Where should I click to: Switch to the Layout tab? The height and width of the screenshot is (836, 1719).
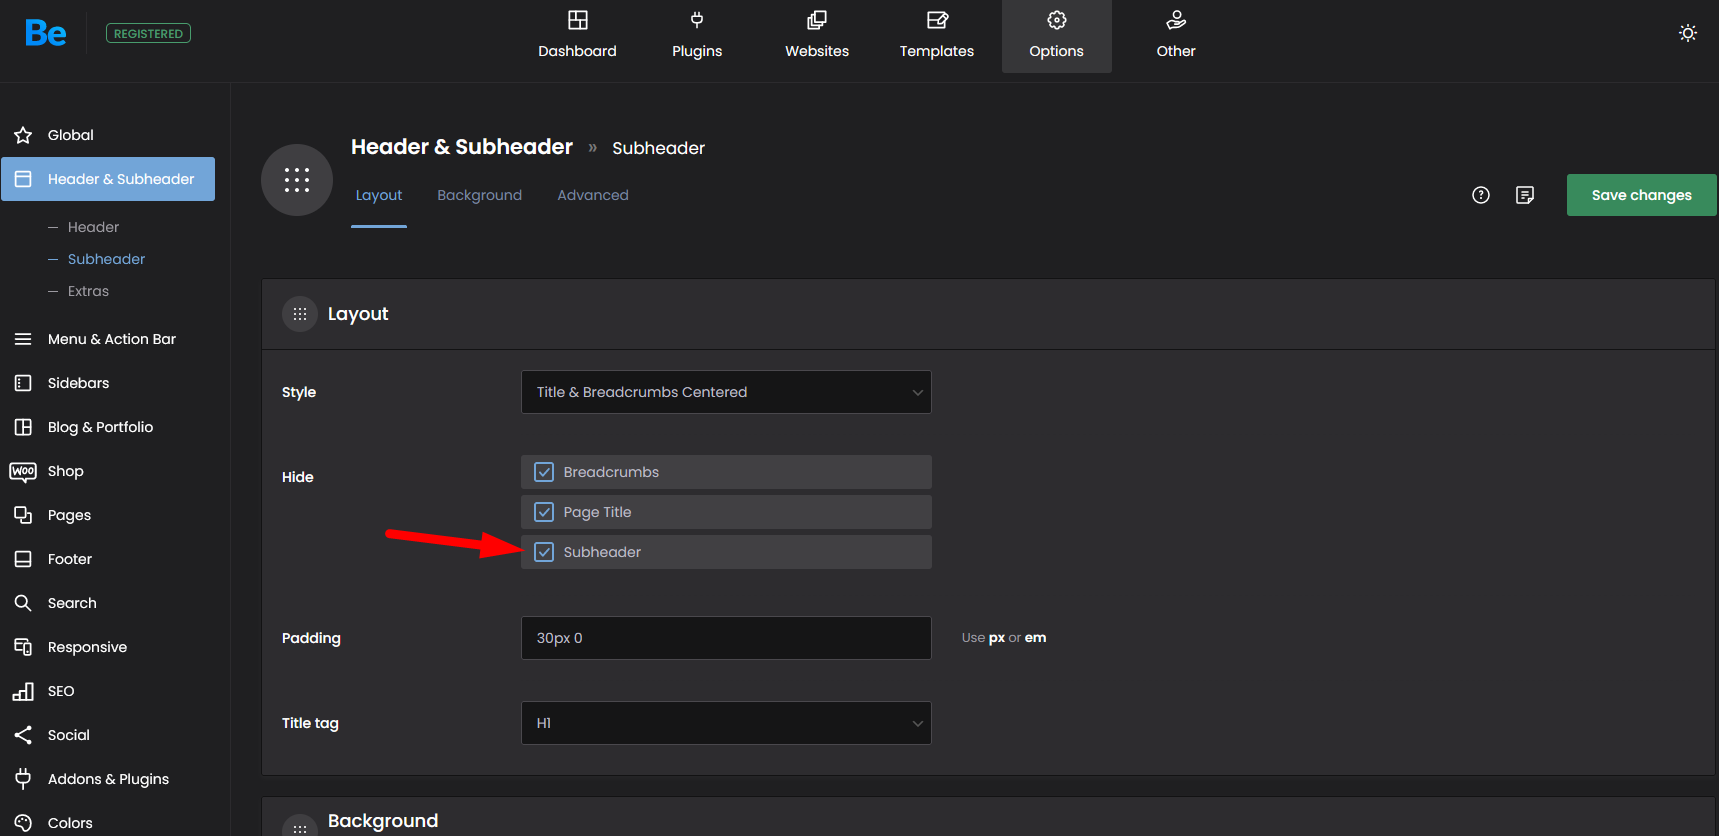coord(379,195)
